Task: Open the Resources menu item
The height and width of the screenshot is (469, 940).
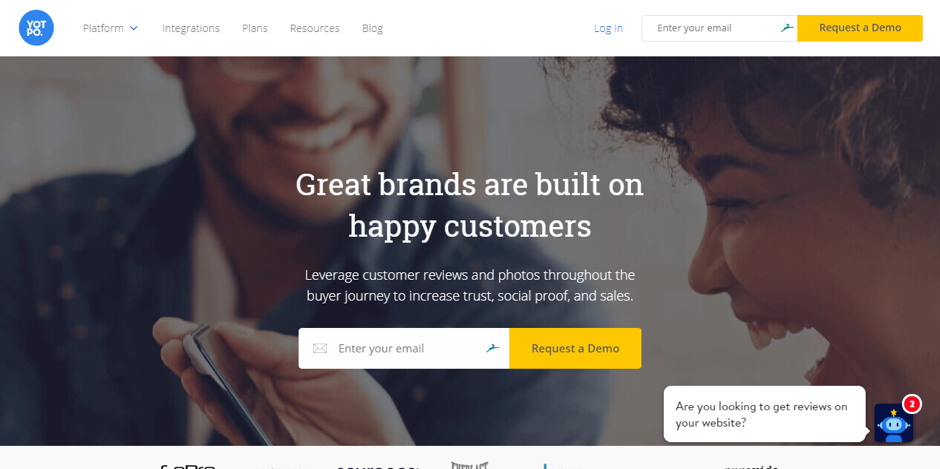Action: coord(315,28)
